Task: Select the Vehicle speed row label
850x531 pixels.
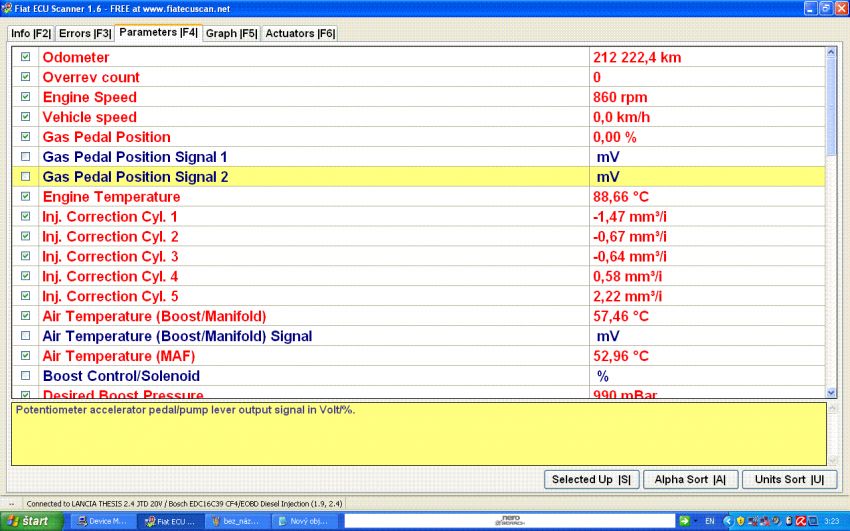Action: (89, 117)
